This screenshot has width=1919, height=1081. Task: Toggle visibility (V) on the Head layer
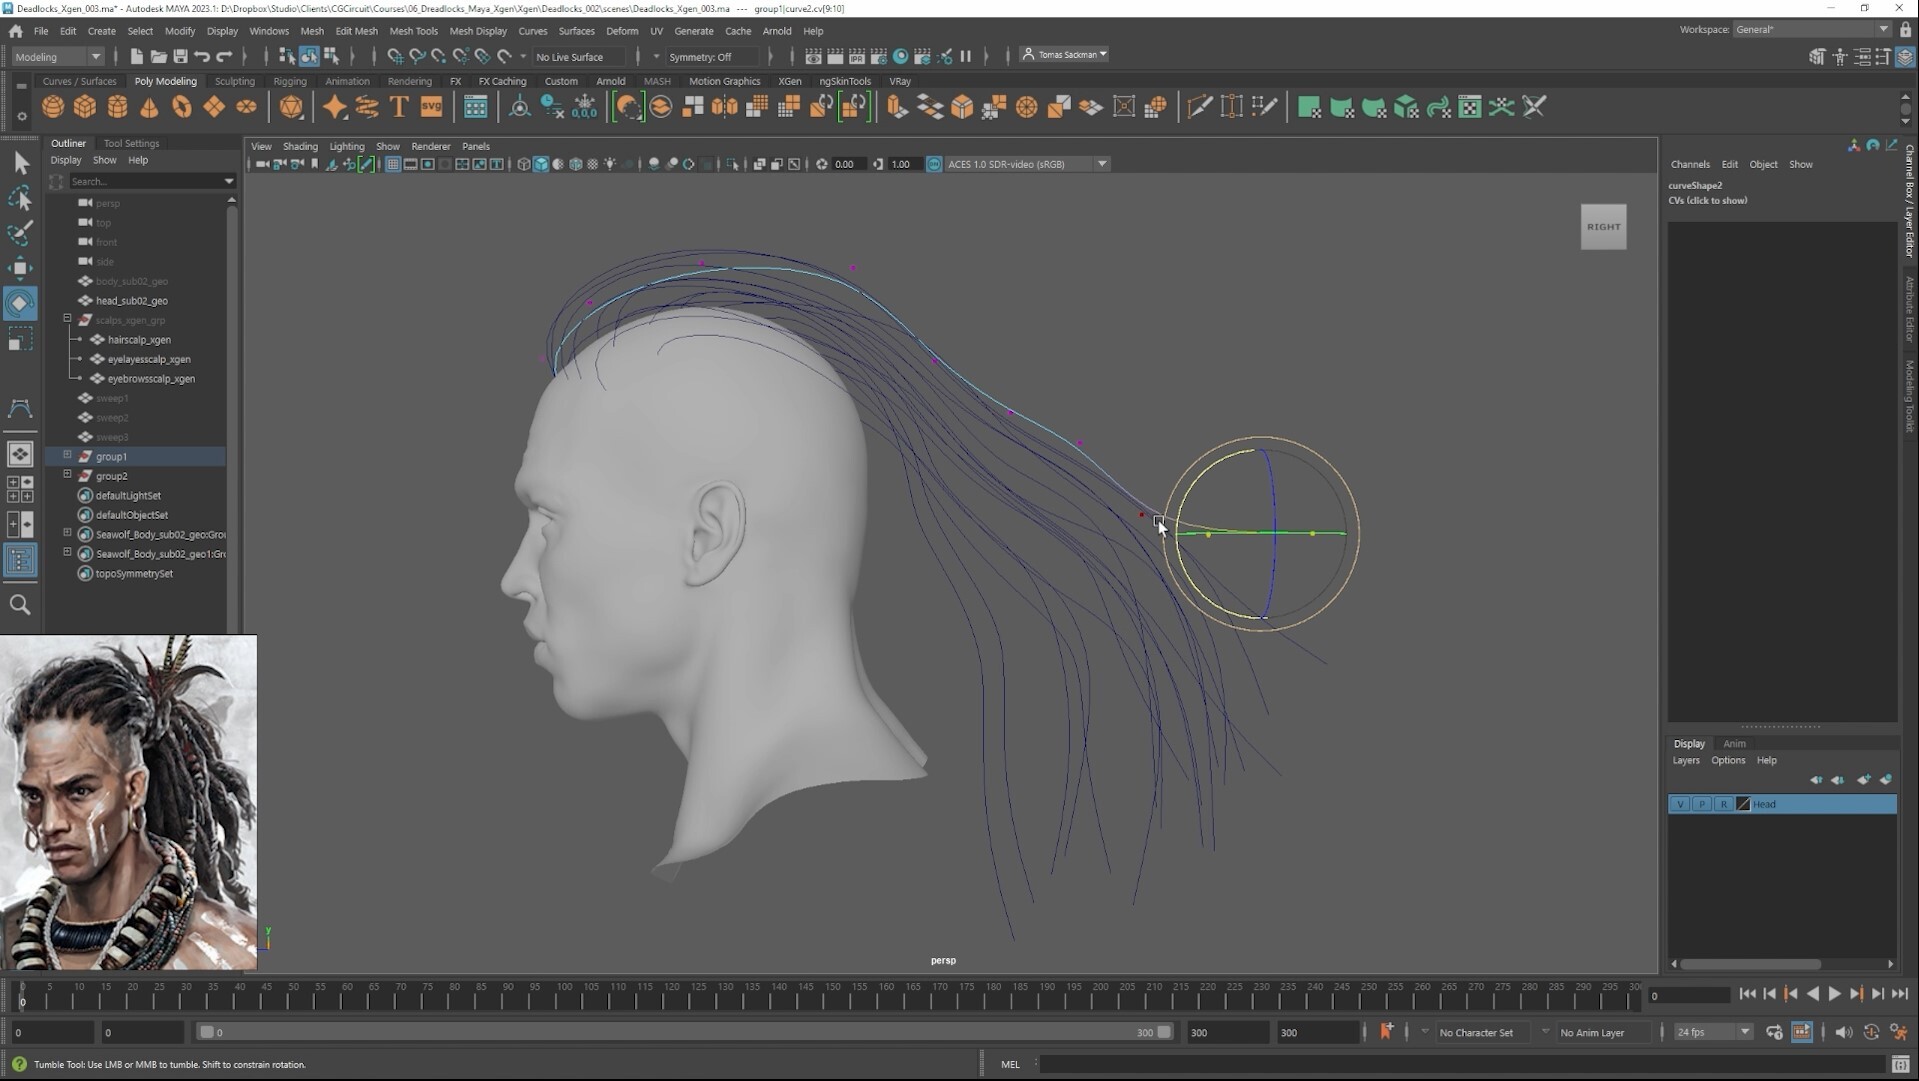click(1682, 804)
